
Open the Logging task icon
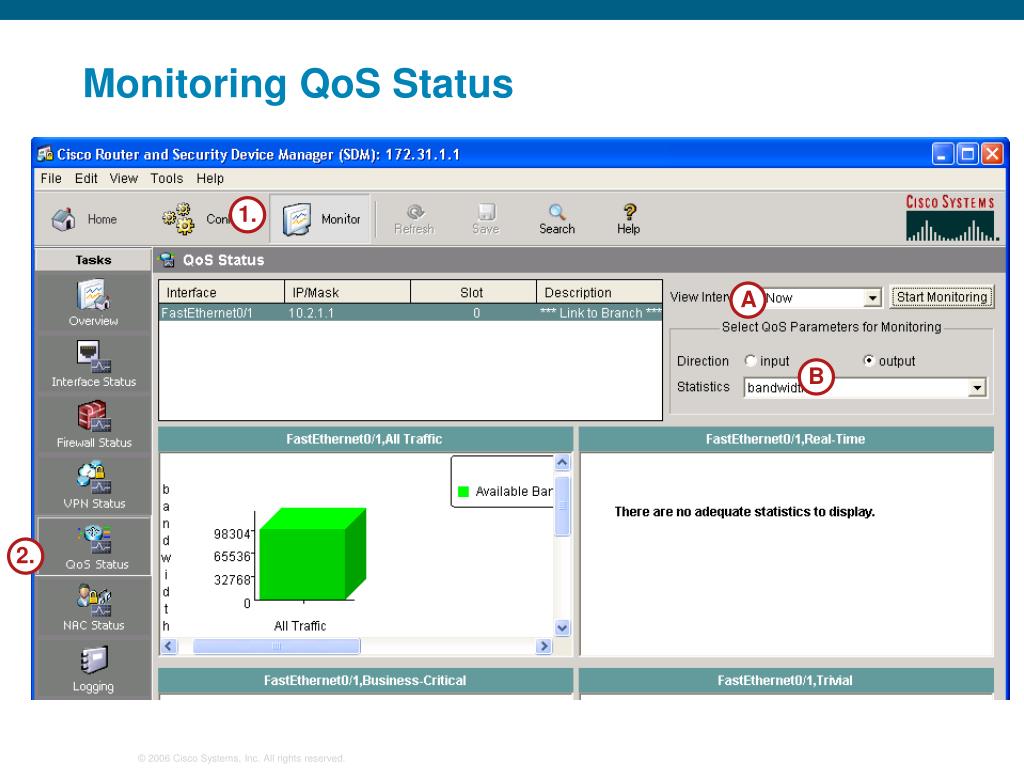pyautogui.click(x=94, y=660)
